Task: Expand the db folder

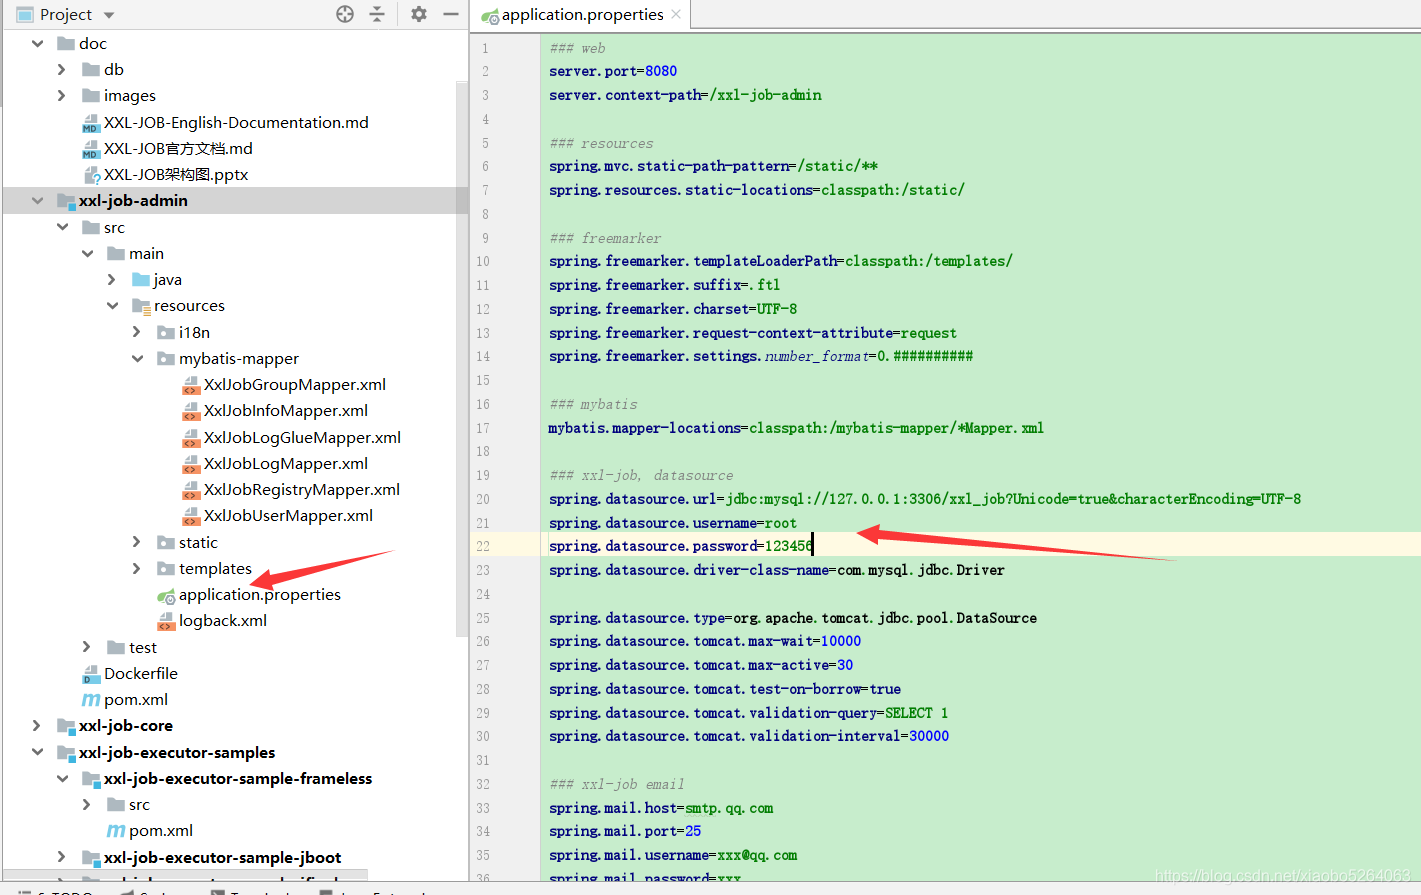Action: [62, 69]
